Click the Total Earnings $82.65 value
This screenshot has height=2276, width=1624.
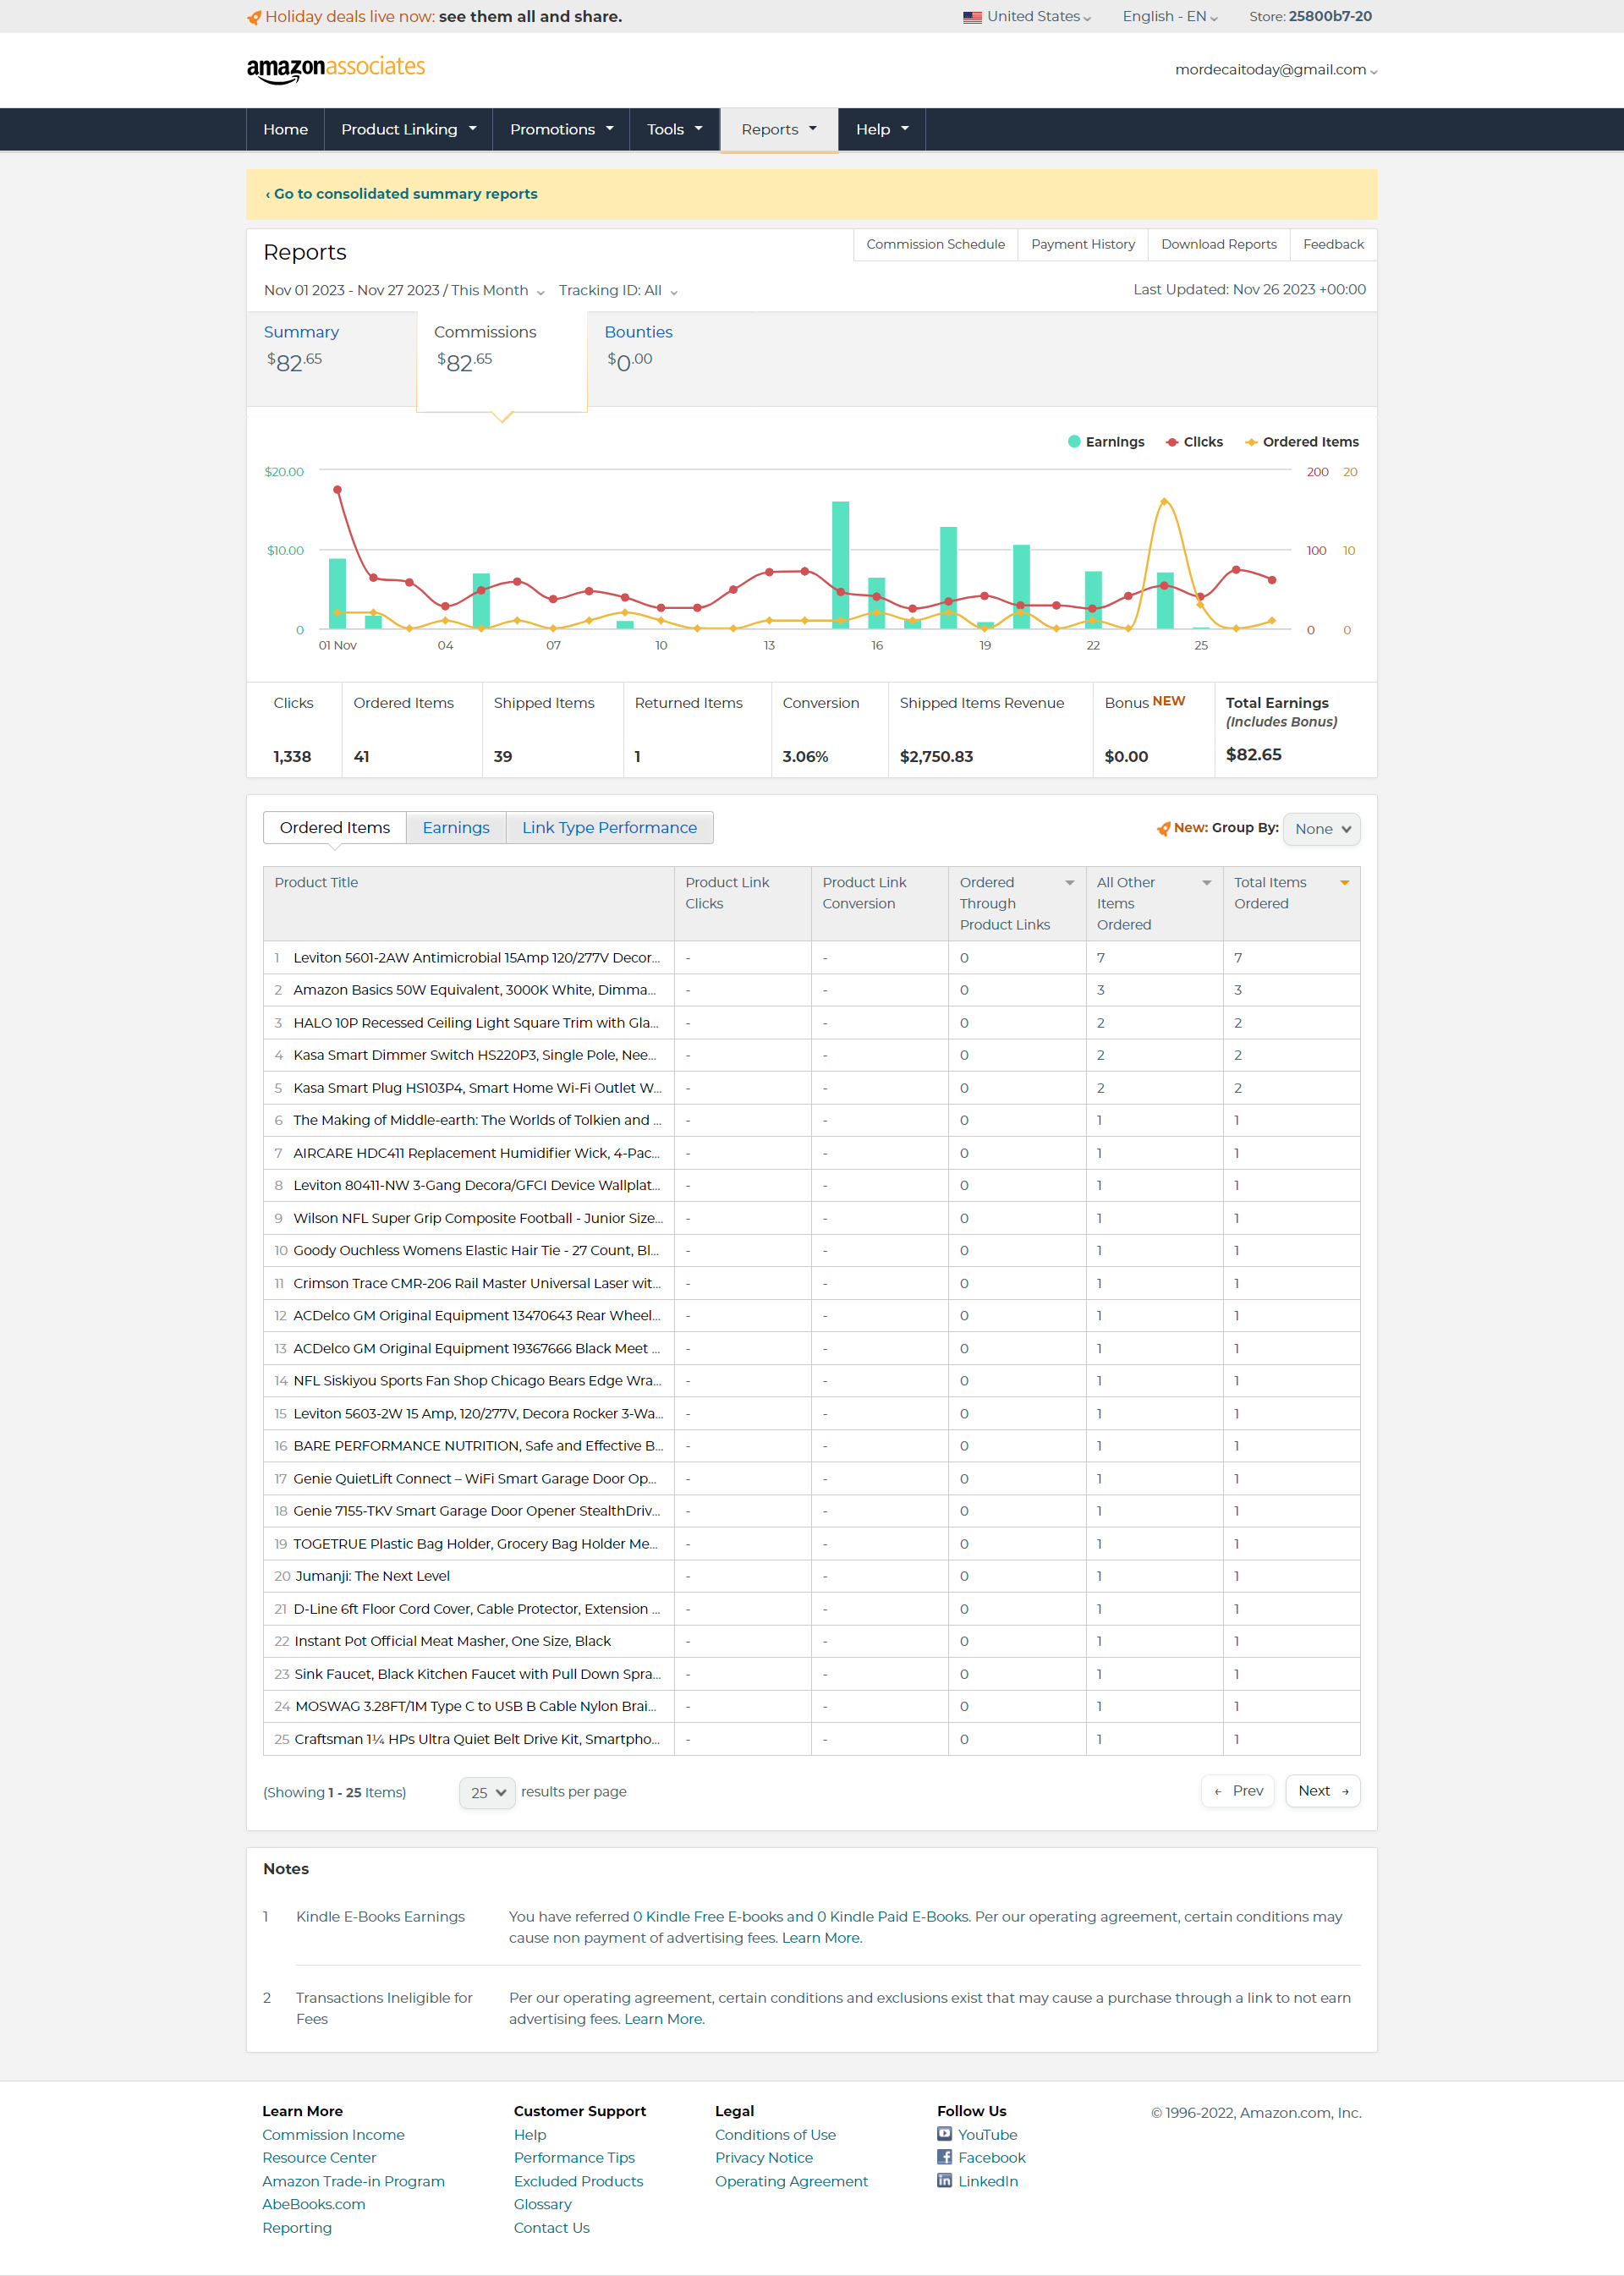[1253, 755]
